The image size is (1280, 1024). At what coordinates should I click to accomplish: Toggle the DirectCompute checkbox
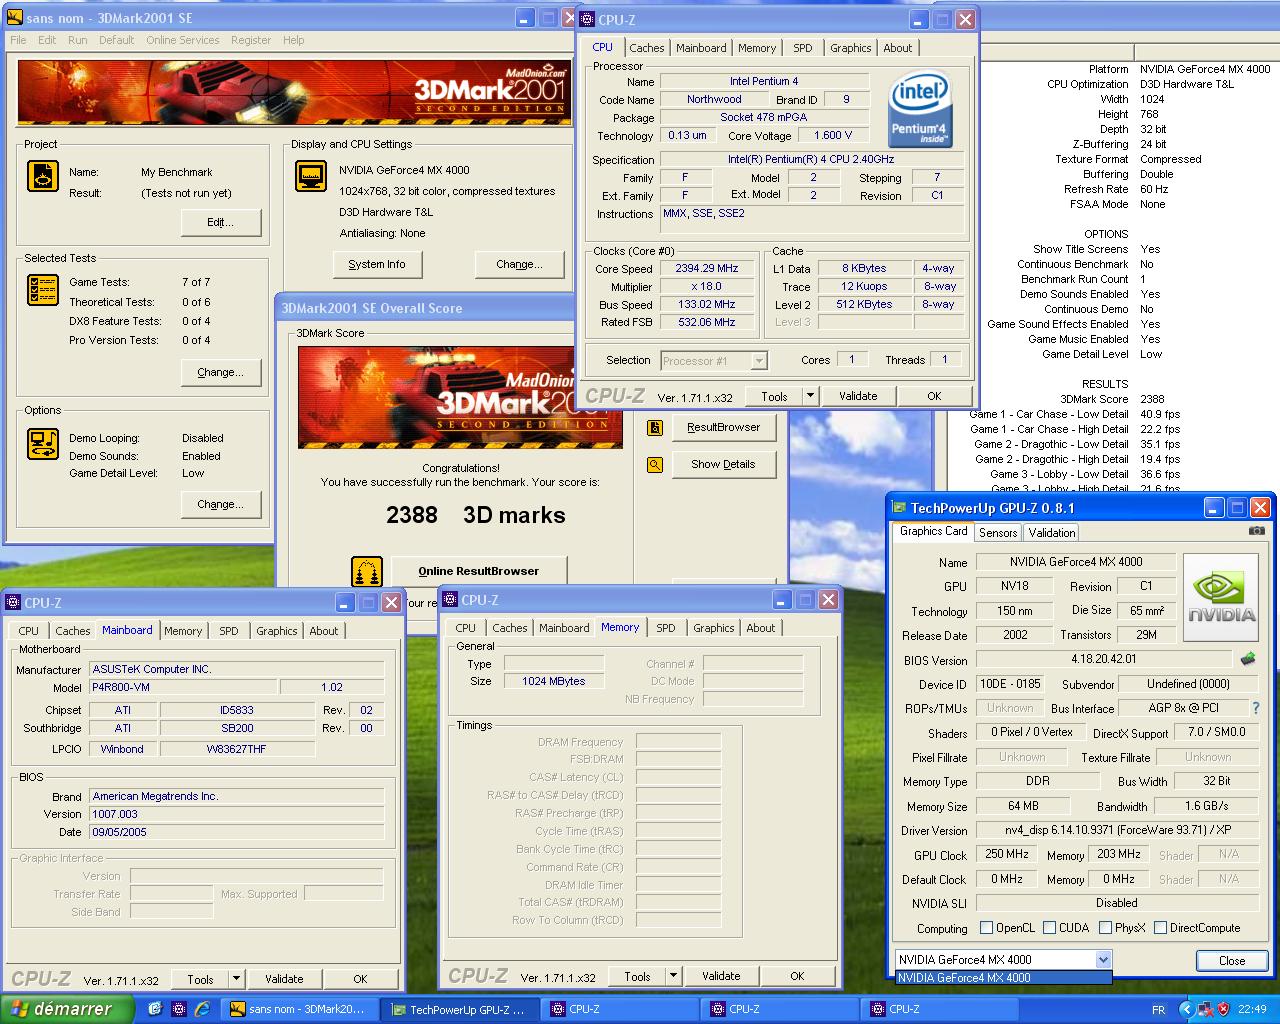pos(1160,928)
